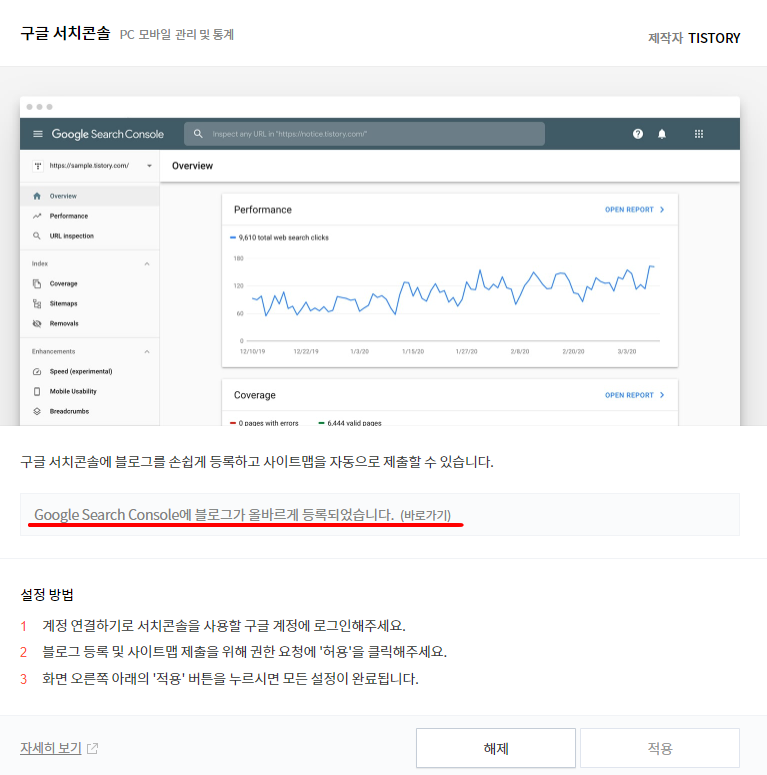Click the URL inspection magnifier icon

click(37, 236)
